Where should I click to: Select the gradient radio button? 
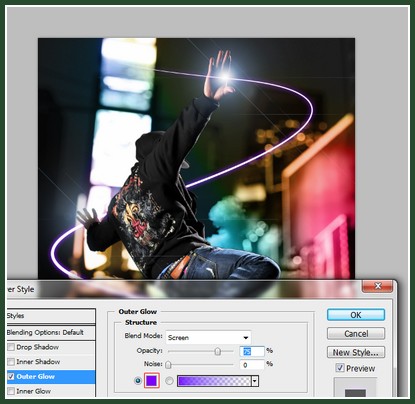click(169, 381)
